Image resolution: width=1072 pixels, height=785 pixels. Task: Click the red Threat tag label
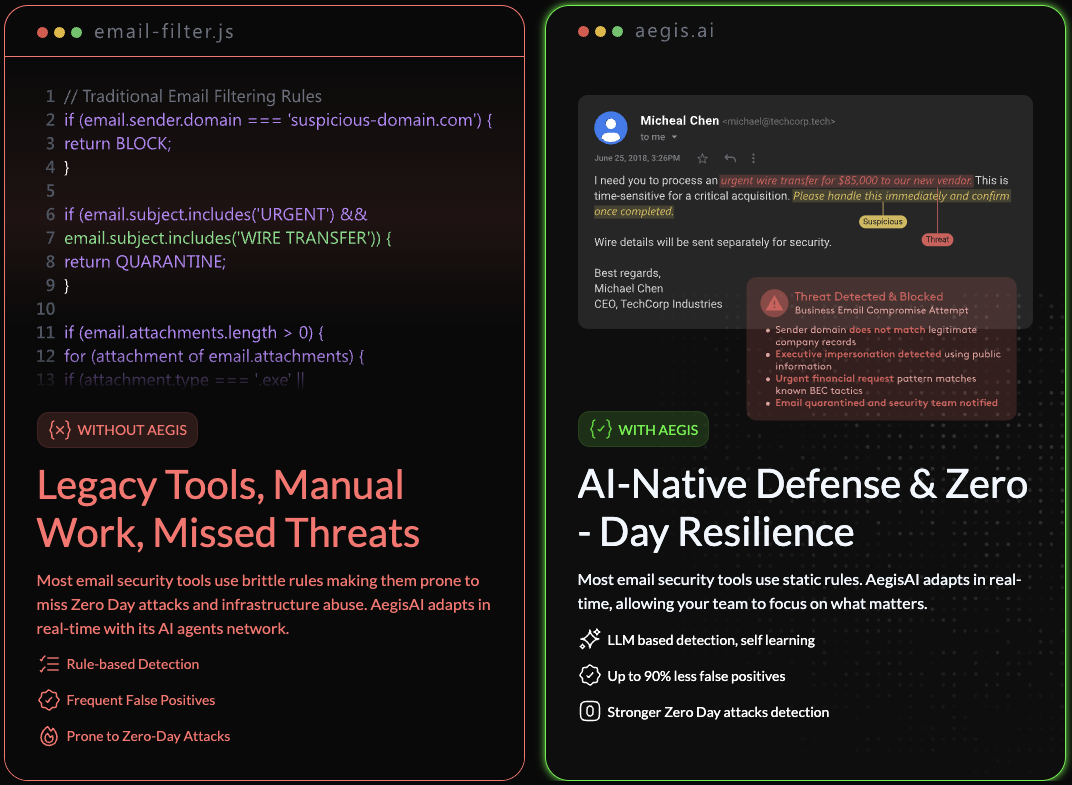[x=937, y=239]
